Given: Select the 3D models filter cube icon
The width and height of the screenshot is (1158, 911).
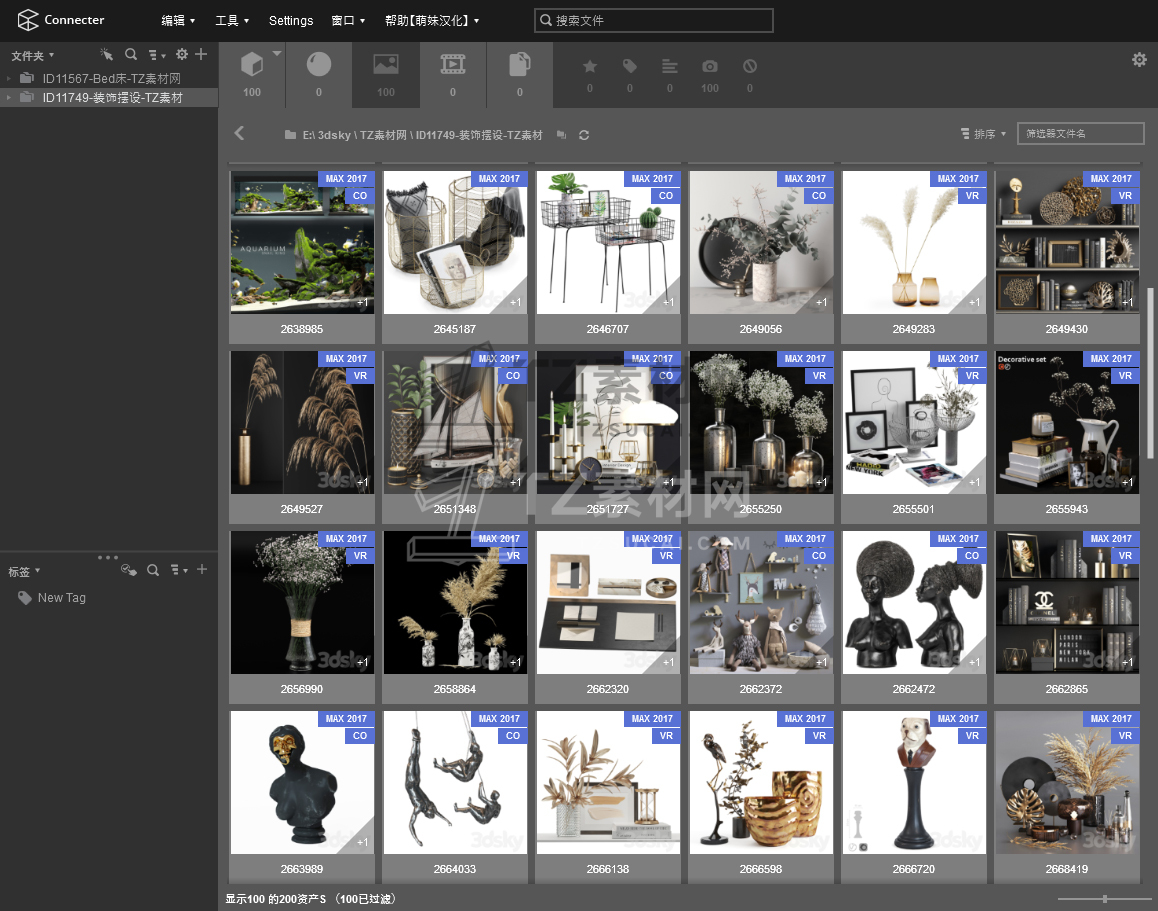Looking at the screenshot, I should tap(252, 66).
